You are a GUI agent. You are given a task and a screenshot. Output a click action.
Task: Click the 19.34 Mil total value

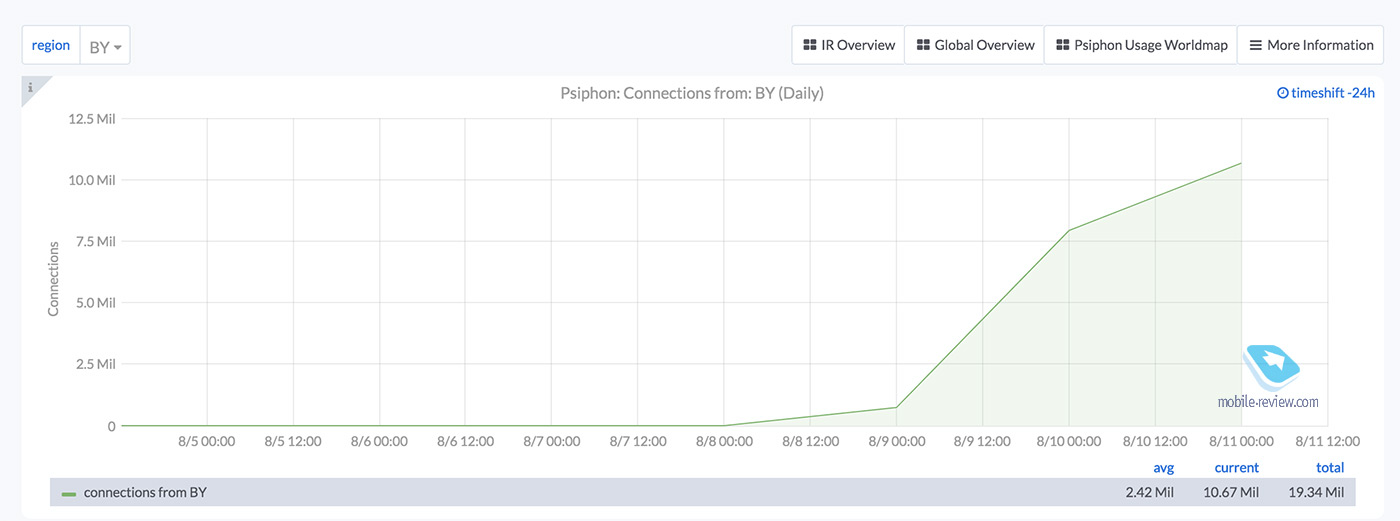click(1314, 492)
